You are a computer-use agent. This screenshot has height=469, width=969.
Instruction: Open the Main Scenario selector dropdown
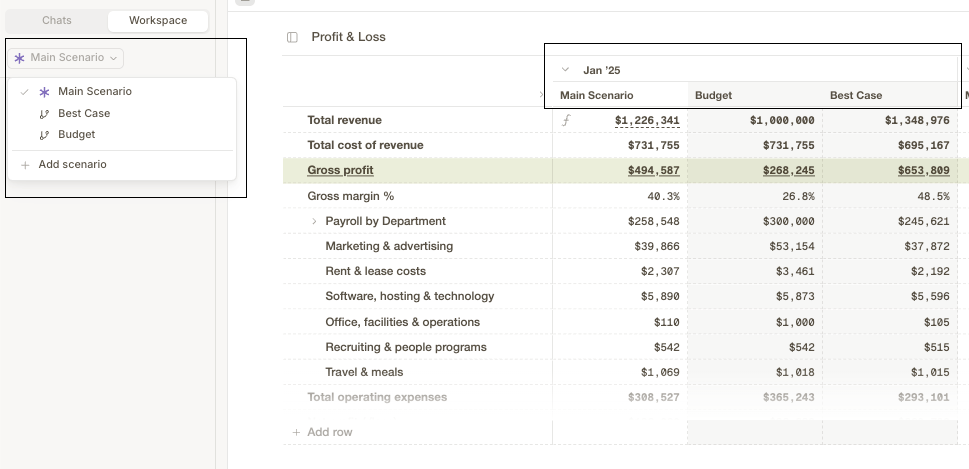coord(66,58)
